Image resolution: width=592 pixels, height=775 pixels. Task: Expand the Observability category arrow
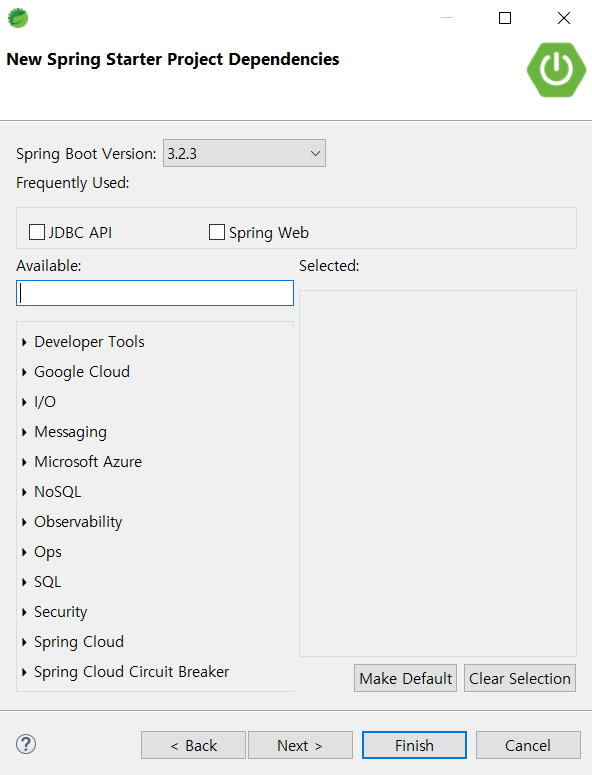click(24, 522)
